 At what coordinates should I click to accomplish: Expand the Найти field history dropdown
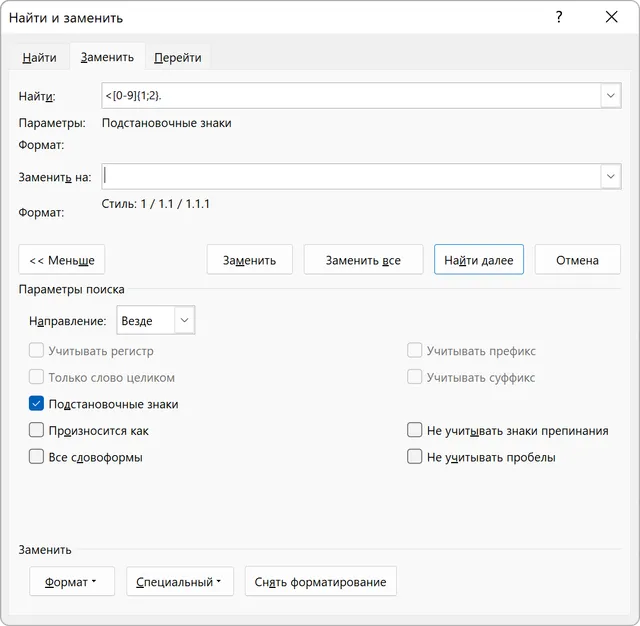pyautogui.click(x=611, y=95)
